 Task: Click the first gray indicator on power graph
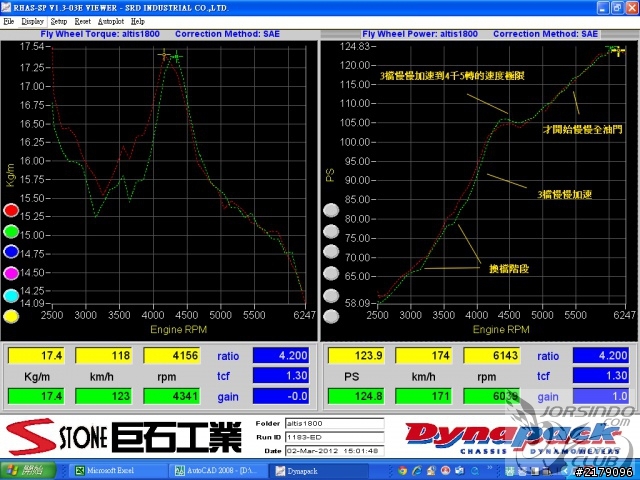(x=331, y=210)
